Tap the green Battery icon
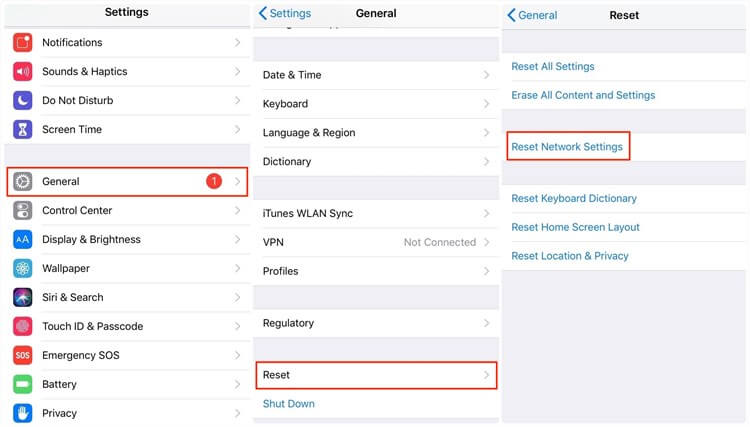Image resolution: width=750 pixels, height=427 pixels. 23,385
